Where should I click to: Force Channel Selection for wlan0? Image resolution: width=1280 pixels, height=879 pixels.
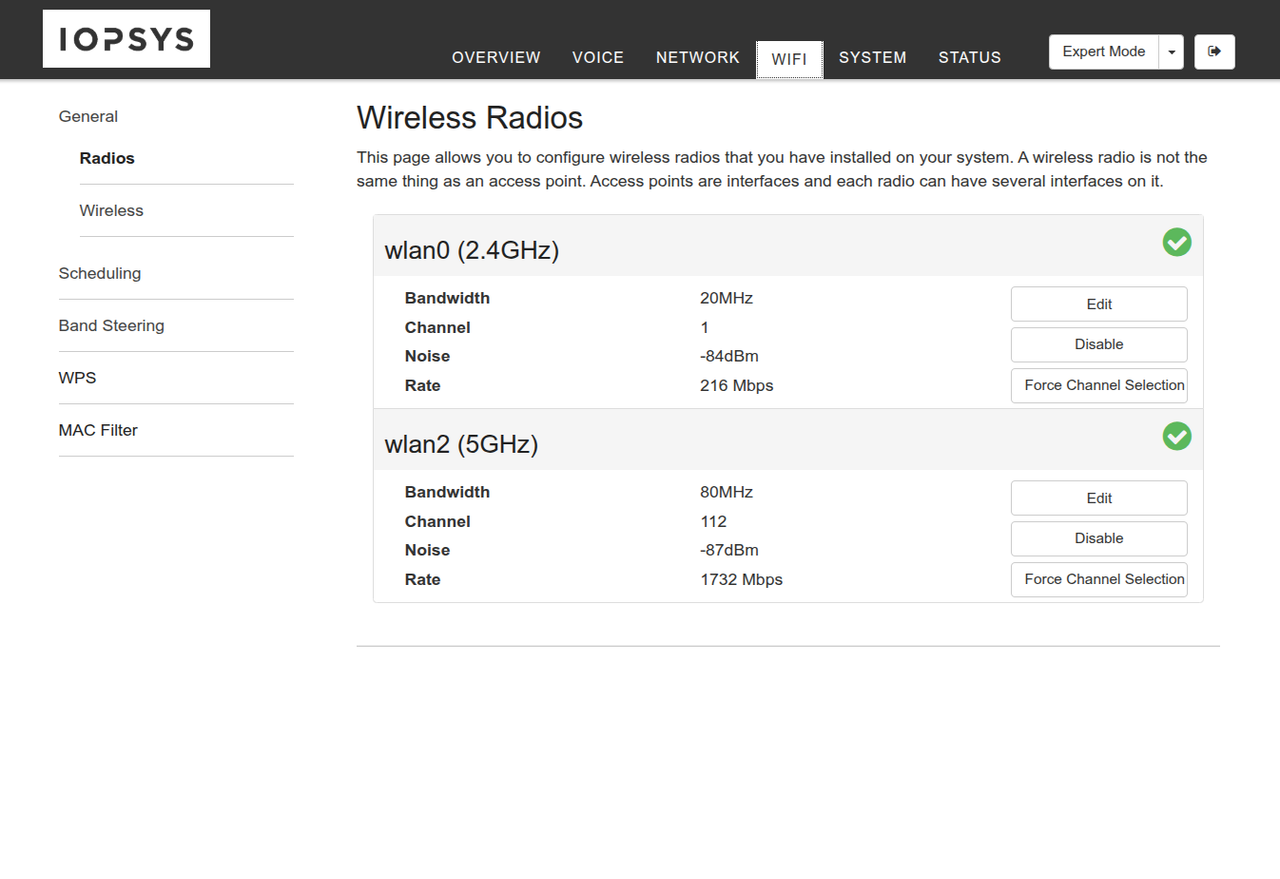pos(1099,385)
